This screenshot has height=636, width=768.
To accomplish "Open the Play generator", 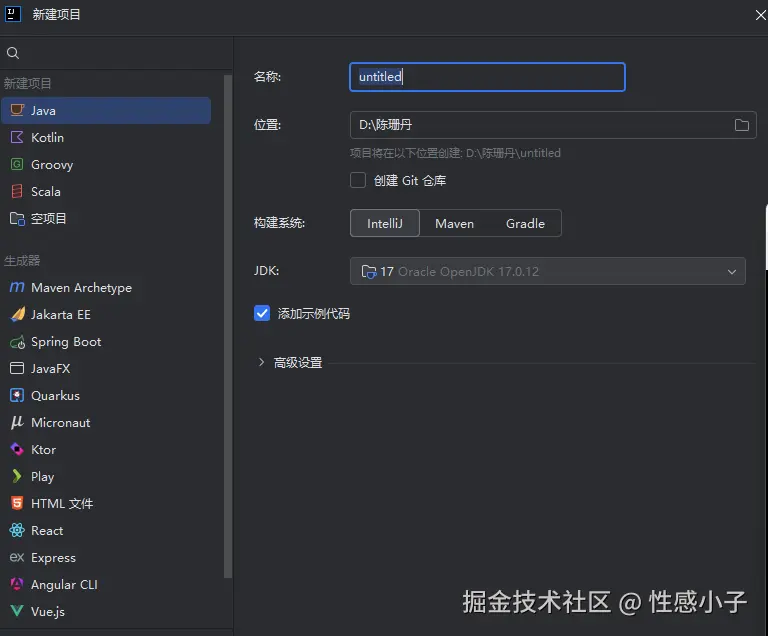I will 106,476.
